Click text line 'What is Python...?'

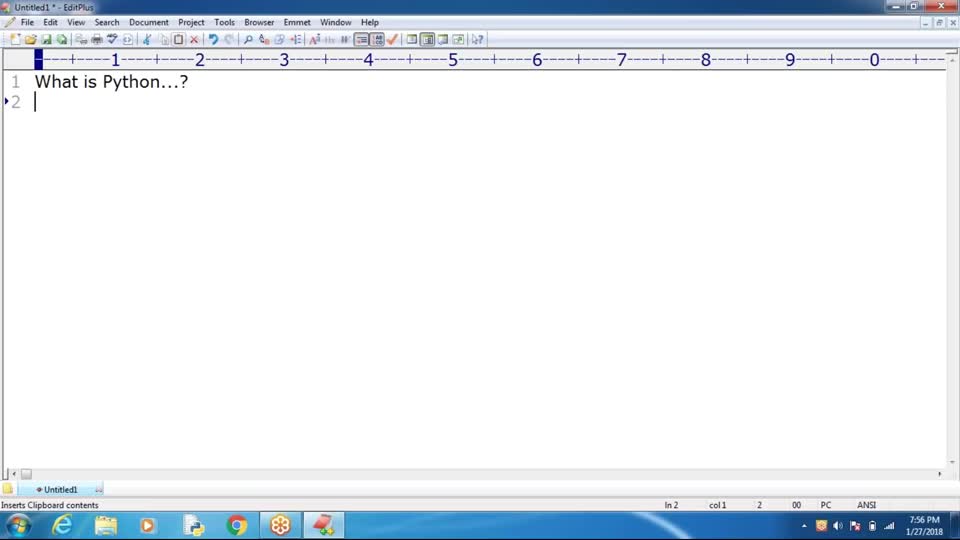coord(111,81)
